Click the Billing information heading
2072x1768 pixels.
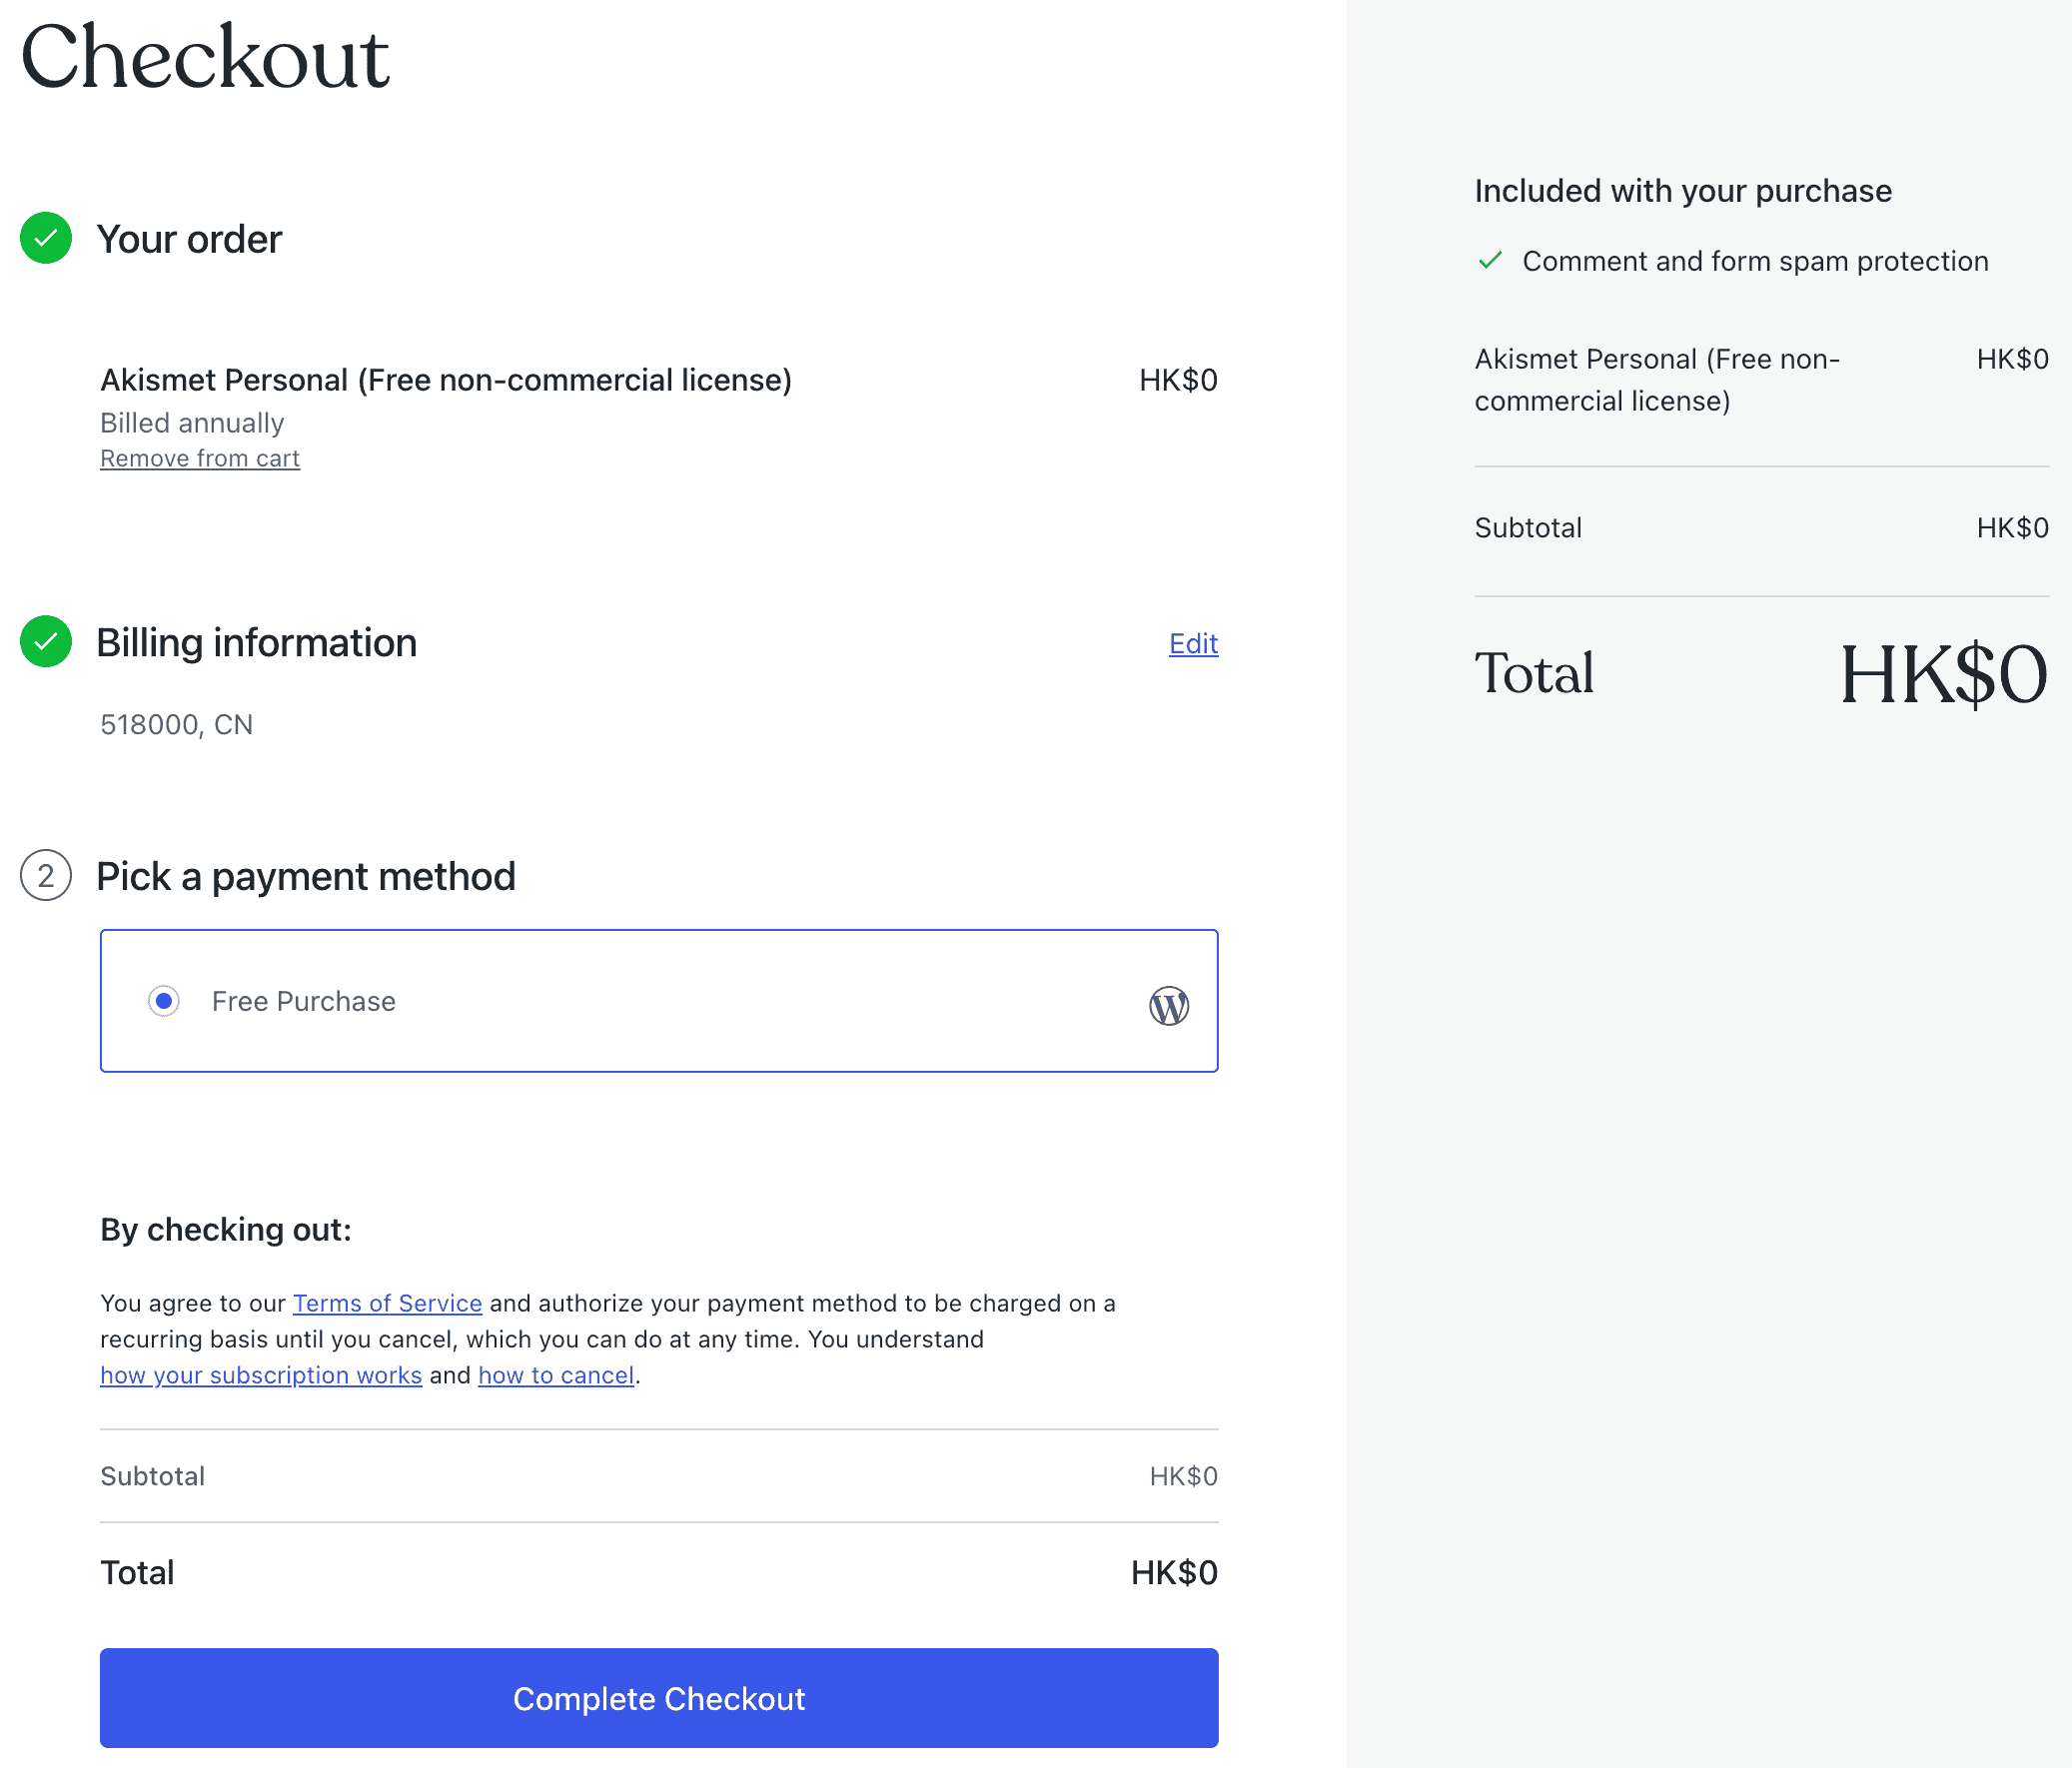tap(256, 643)
